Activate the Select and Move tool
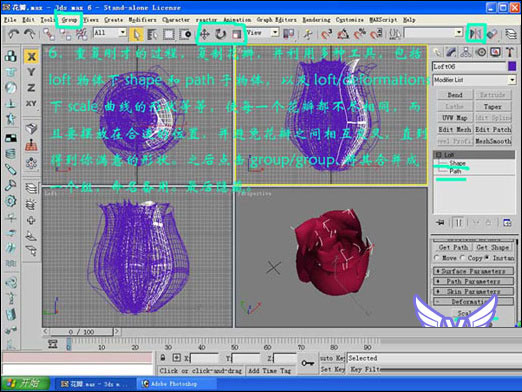 click(205, 34)
